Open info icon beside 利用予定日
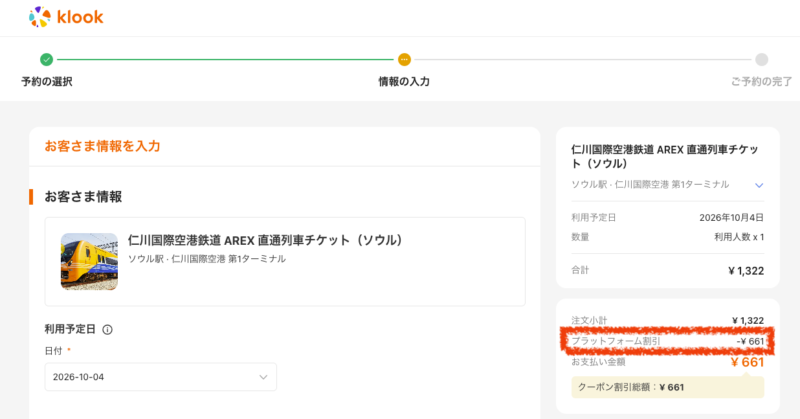The image size is (800, 419). [107, 330]
